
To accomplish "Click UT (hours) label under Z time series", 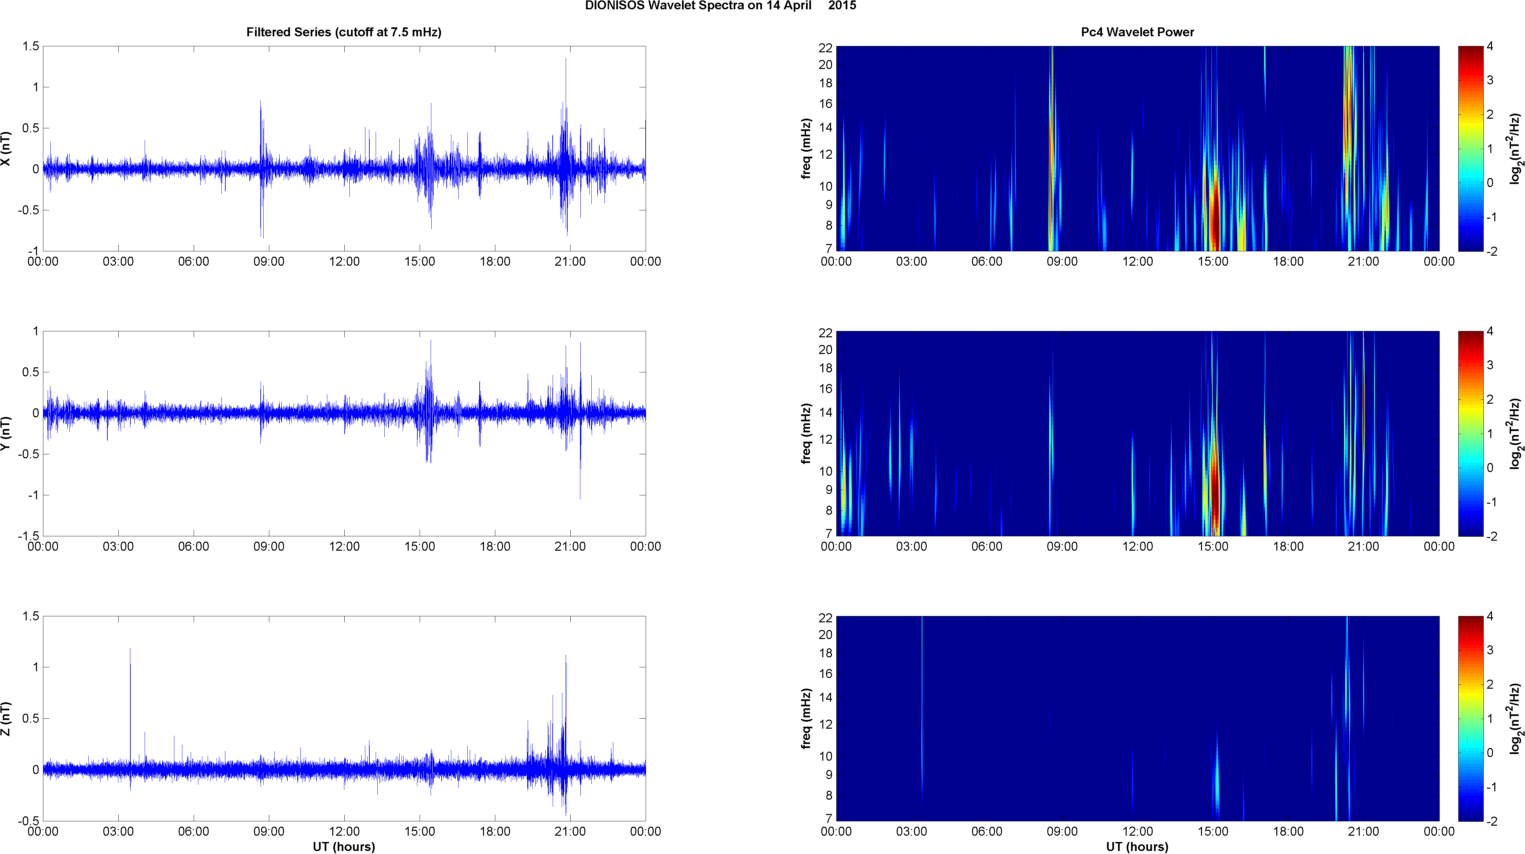I will coord(344,847).
